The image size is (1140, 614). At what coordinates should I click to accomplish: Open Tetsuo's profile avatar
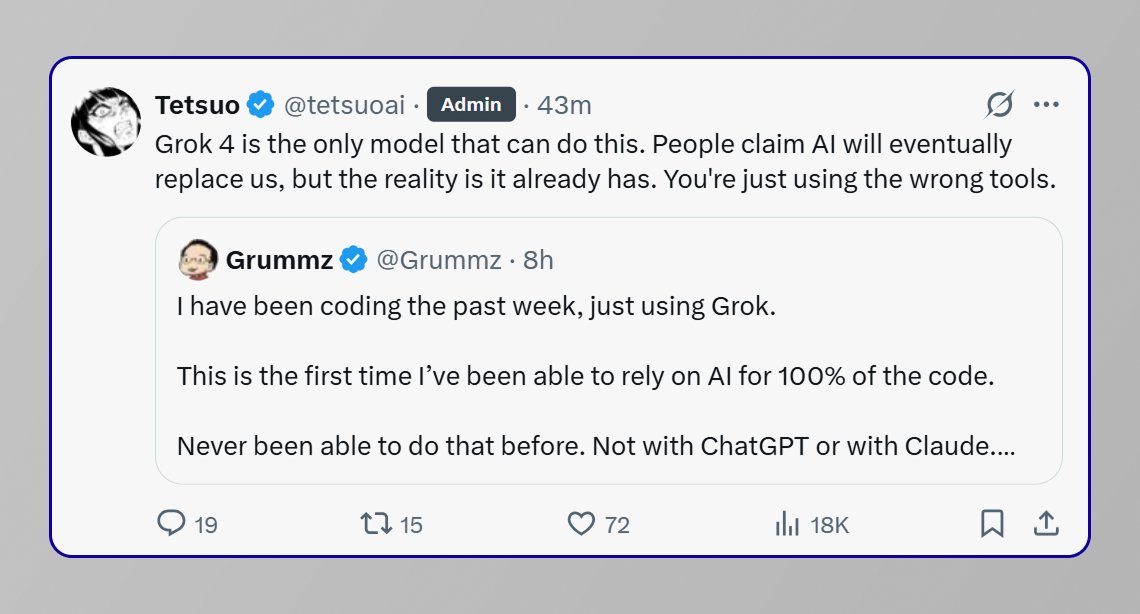coord(105,122)
